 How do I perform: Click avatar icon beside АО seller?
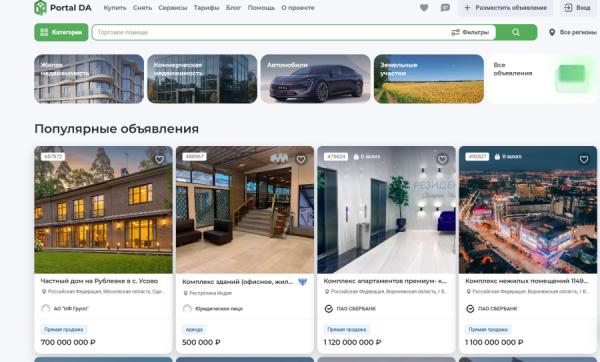tap(46, 308)
